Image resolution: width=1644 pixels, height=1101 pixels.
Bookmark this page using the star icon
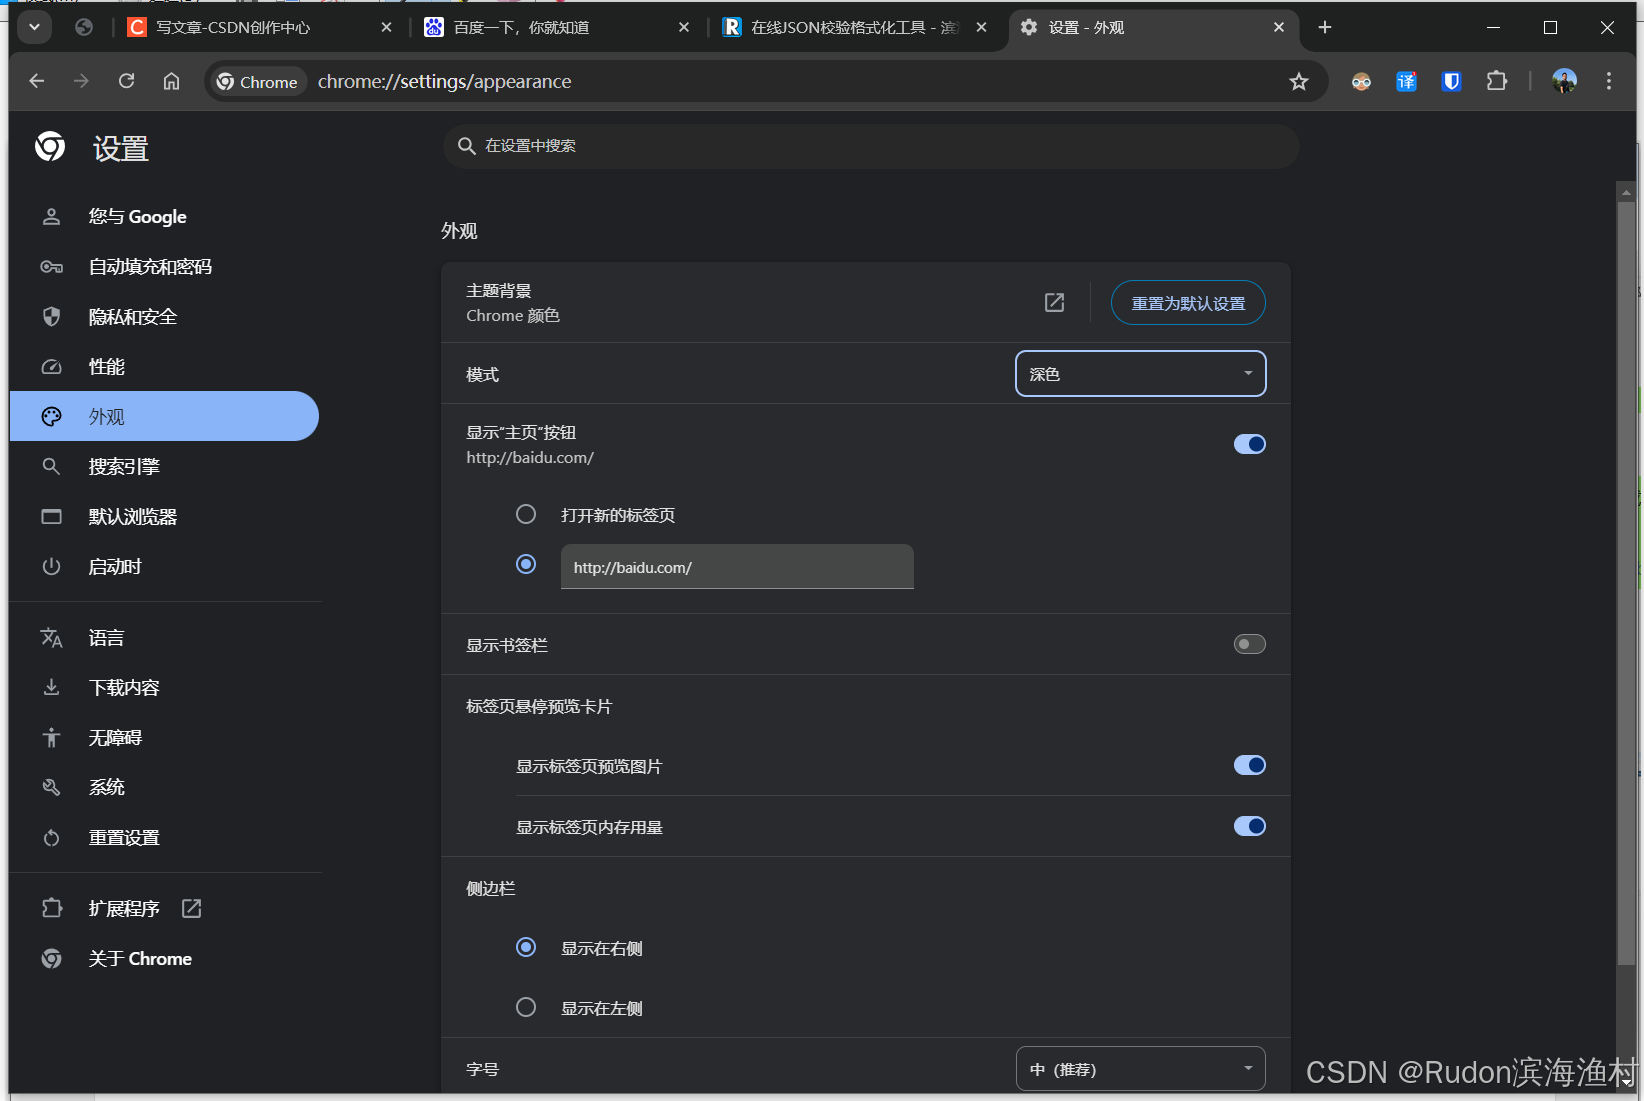coord(1298,81)
